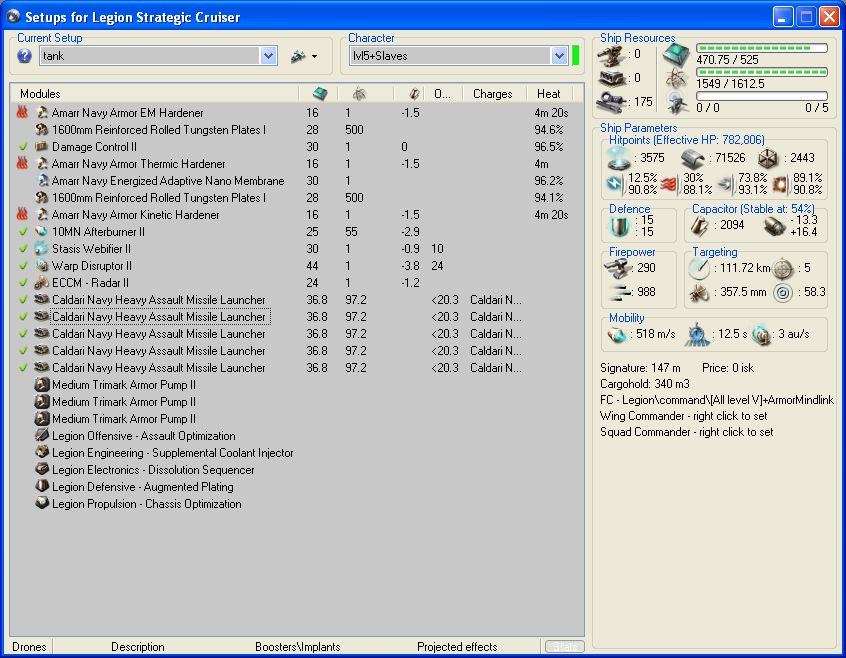Screen dimensions: 846x658
Task: Click the CPU usage progress bar
Action: click(762, 48)
